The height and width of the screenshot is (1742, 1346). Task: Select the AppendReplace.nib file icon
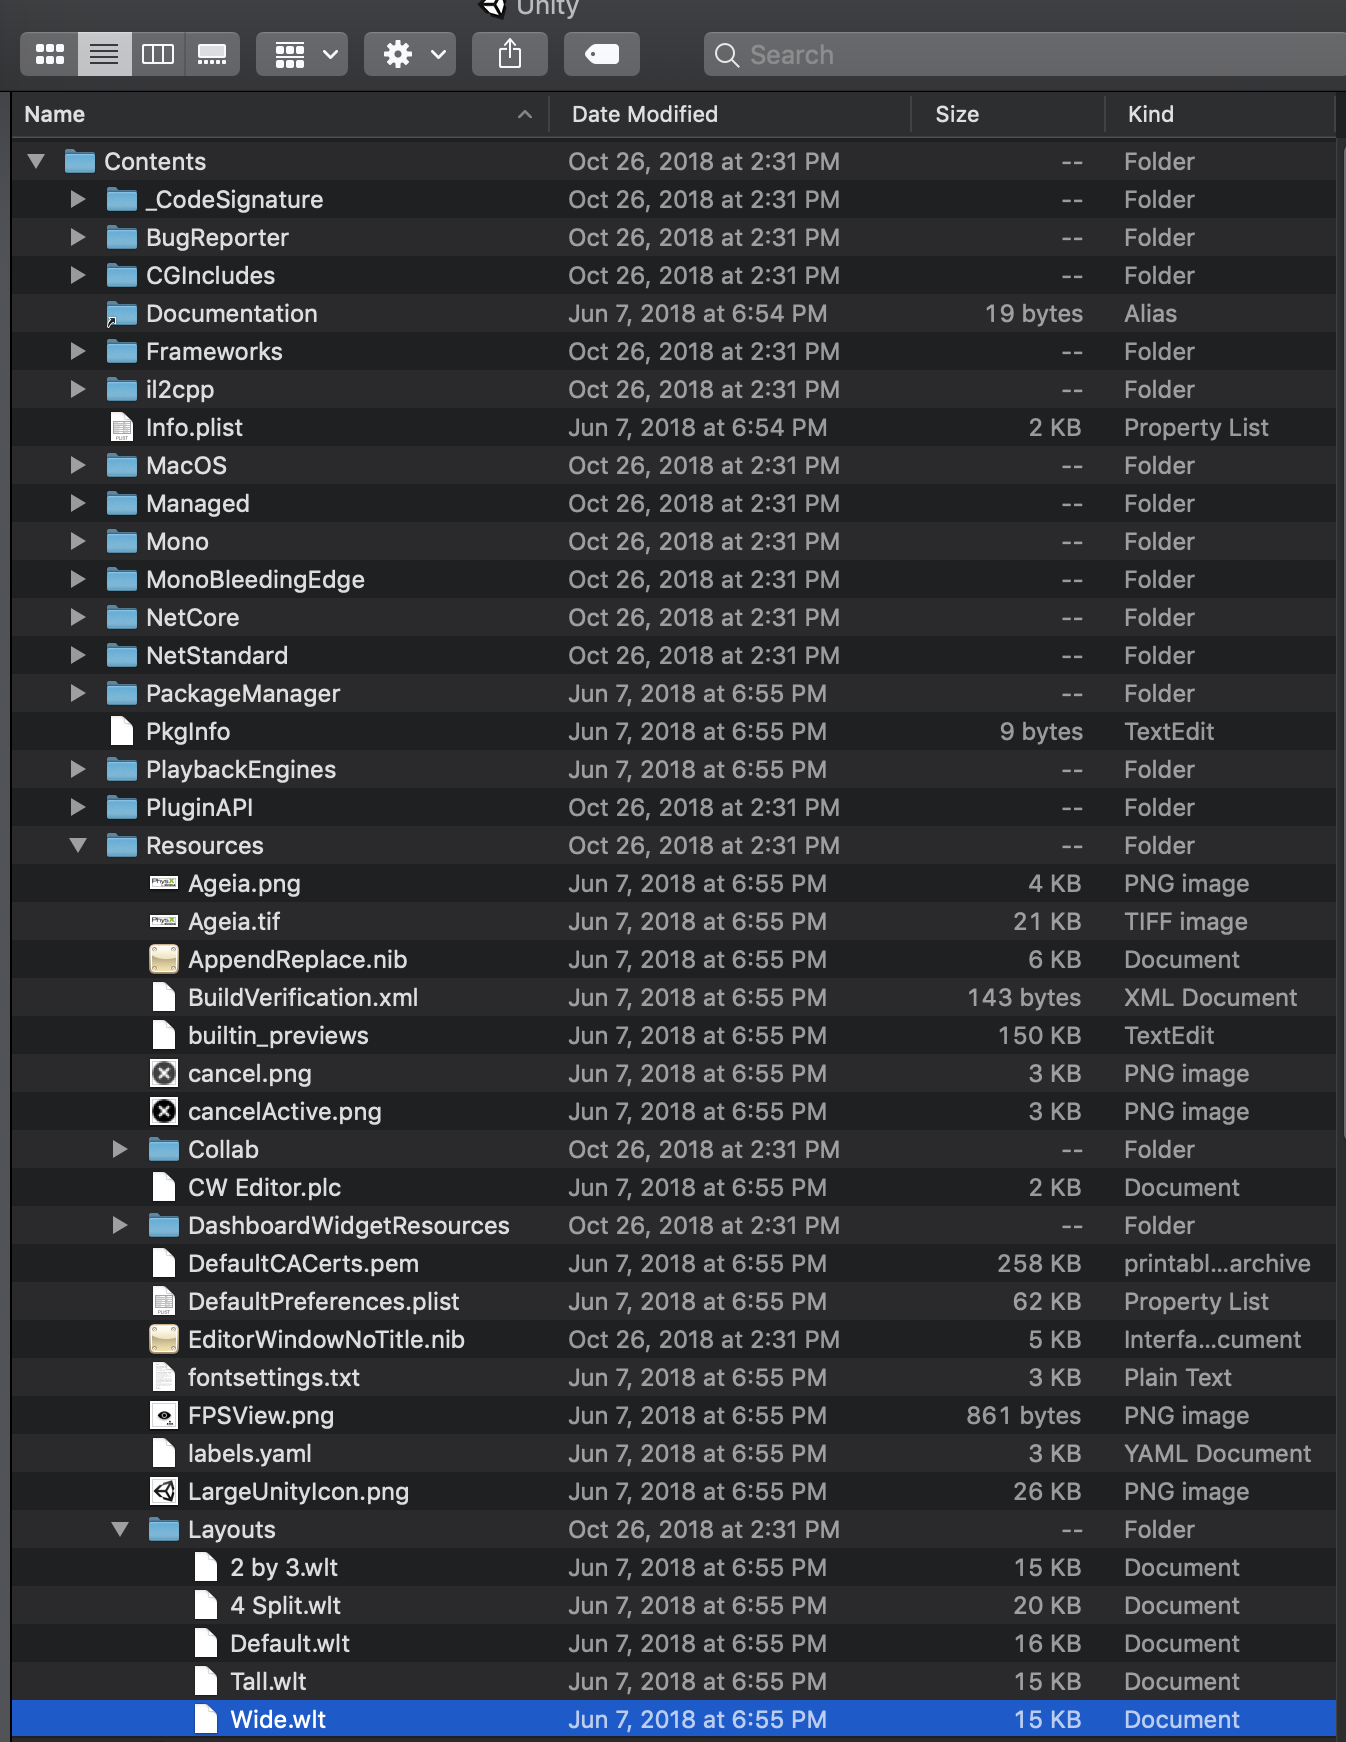tap(164, 959)
